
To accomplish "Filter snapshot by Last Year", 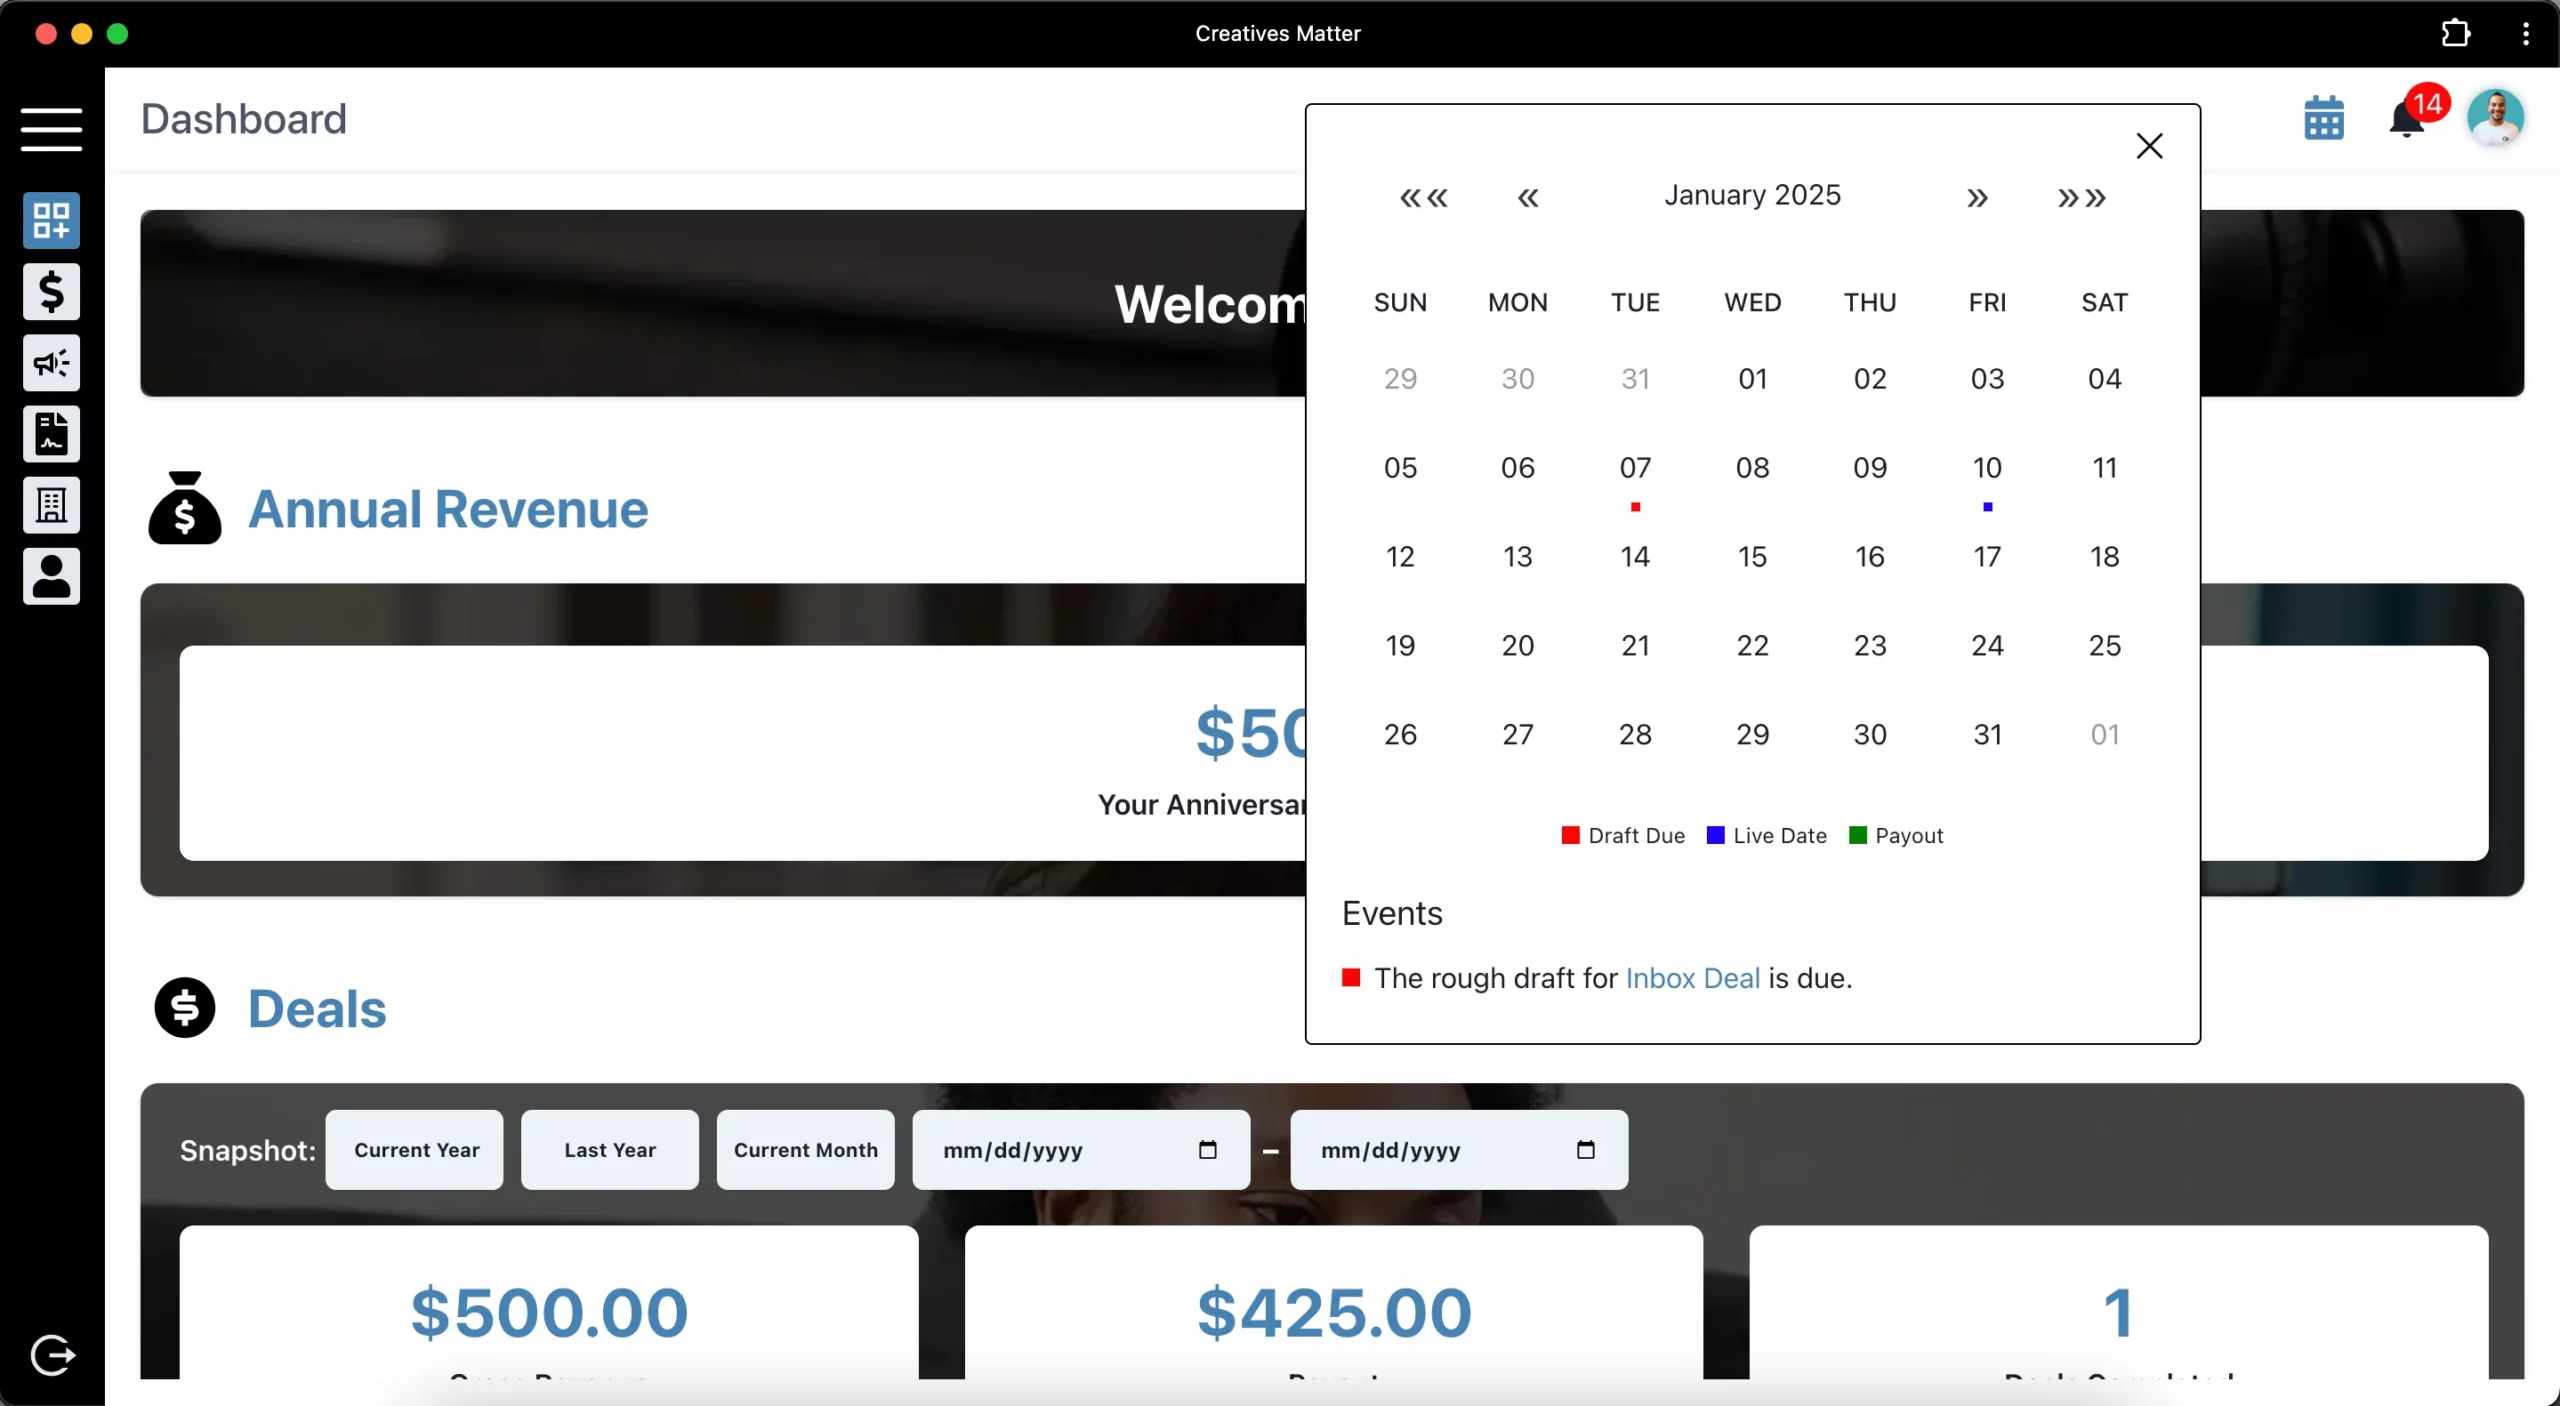I will 610,1150.
